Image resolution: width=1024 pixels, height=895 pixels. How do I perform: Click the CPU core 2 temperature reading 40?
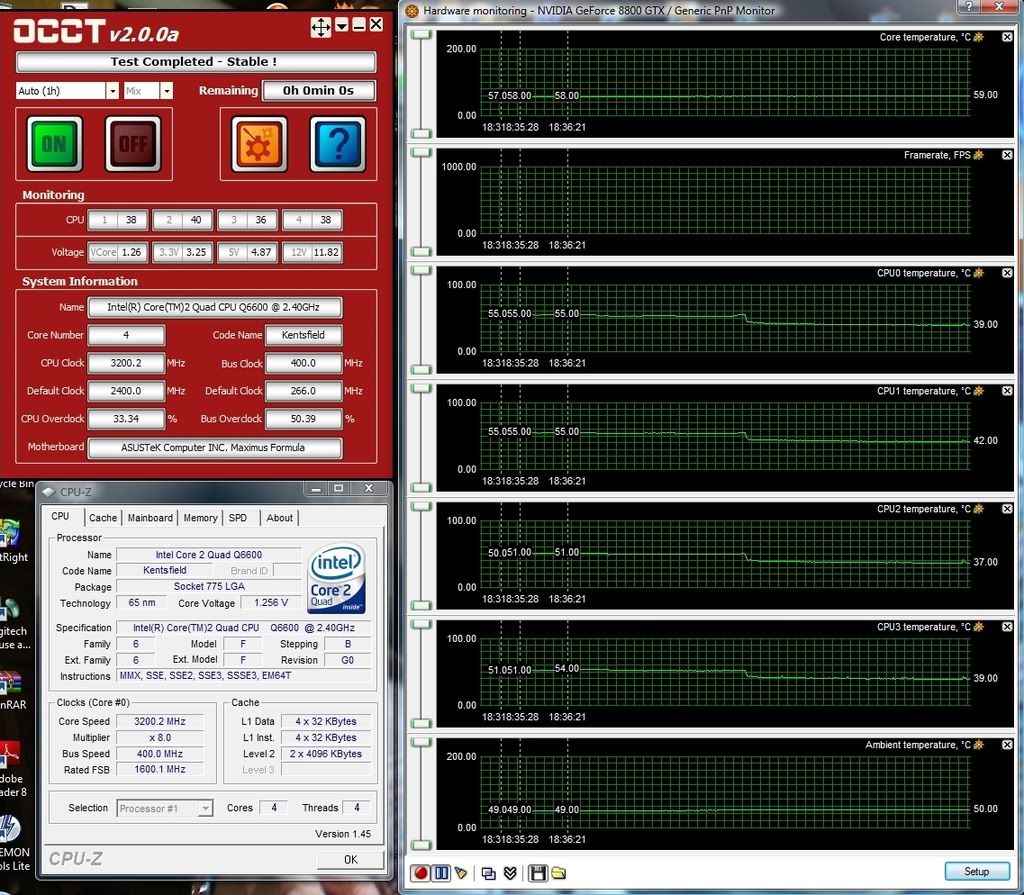[183, 220]
